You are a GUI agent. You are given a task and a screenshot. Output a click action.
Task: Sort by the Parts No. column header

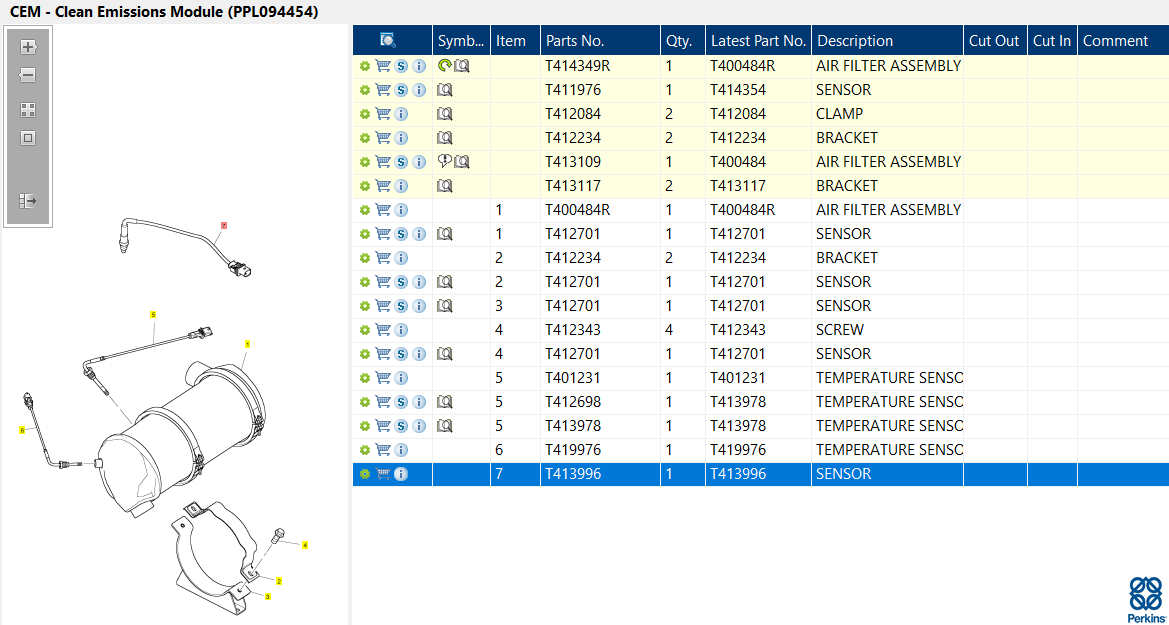[573, 41]
